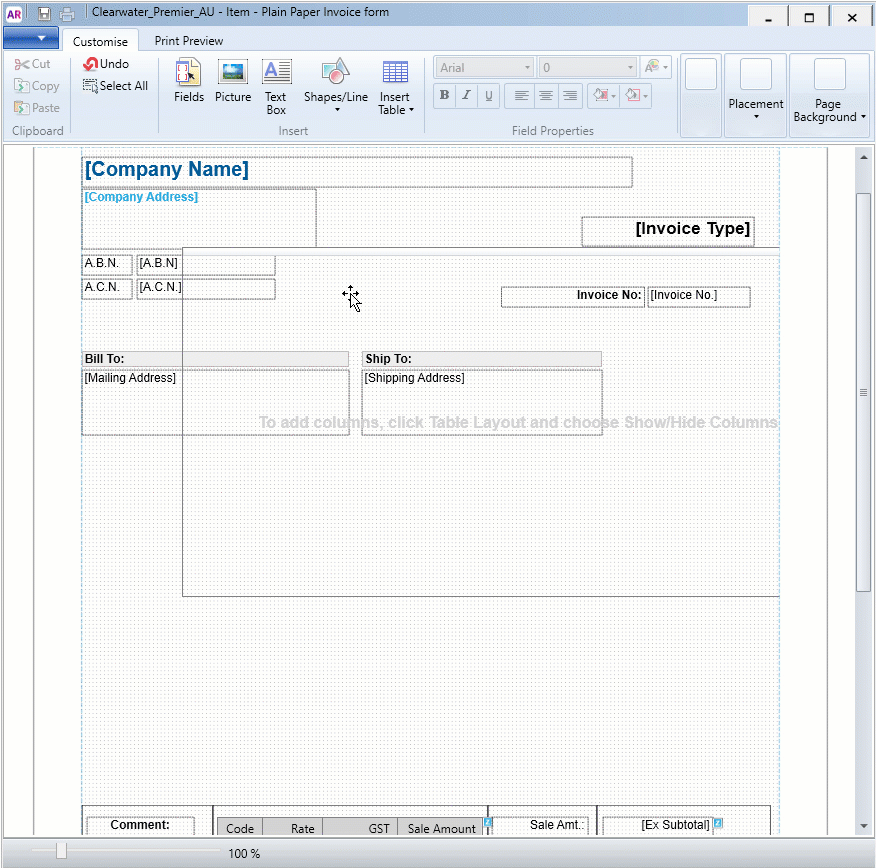Click the blank button left of Placement
The image size is (876, 868).
pos(701,95)
